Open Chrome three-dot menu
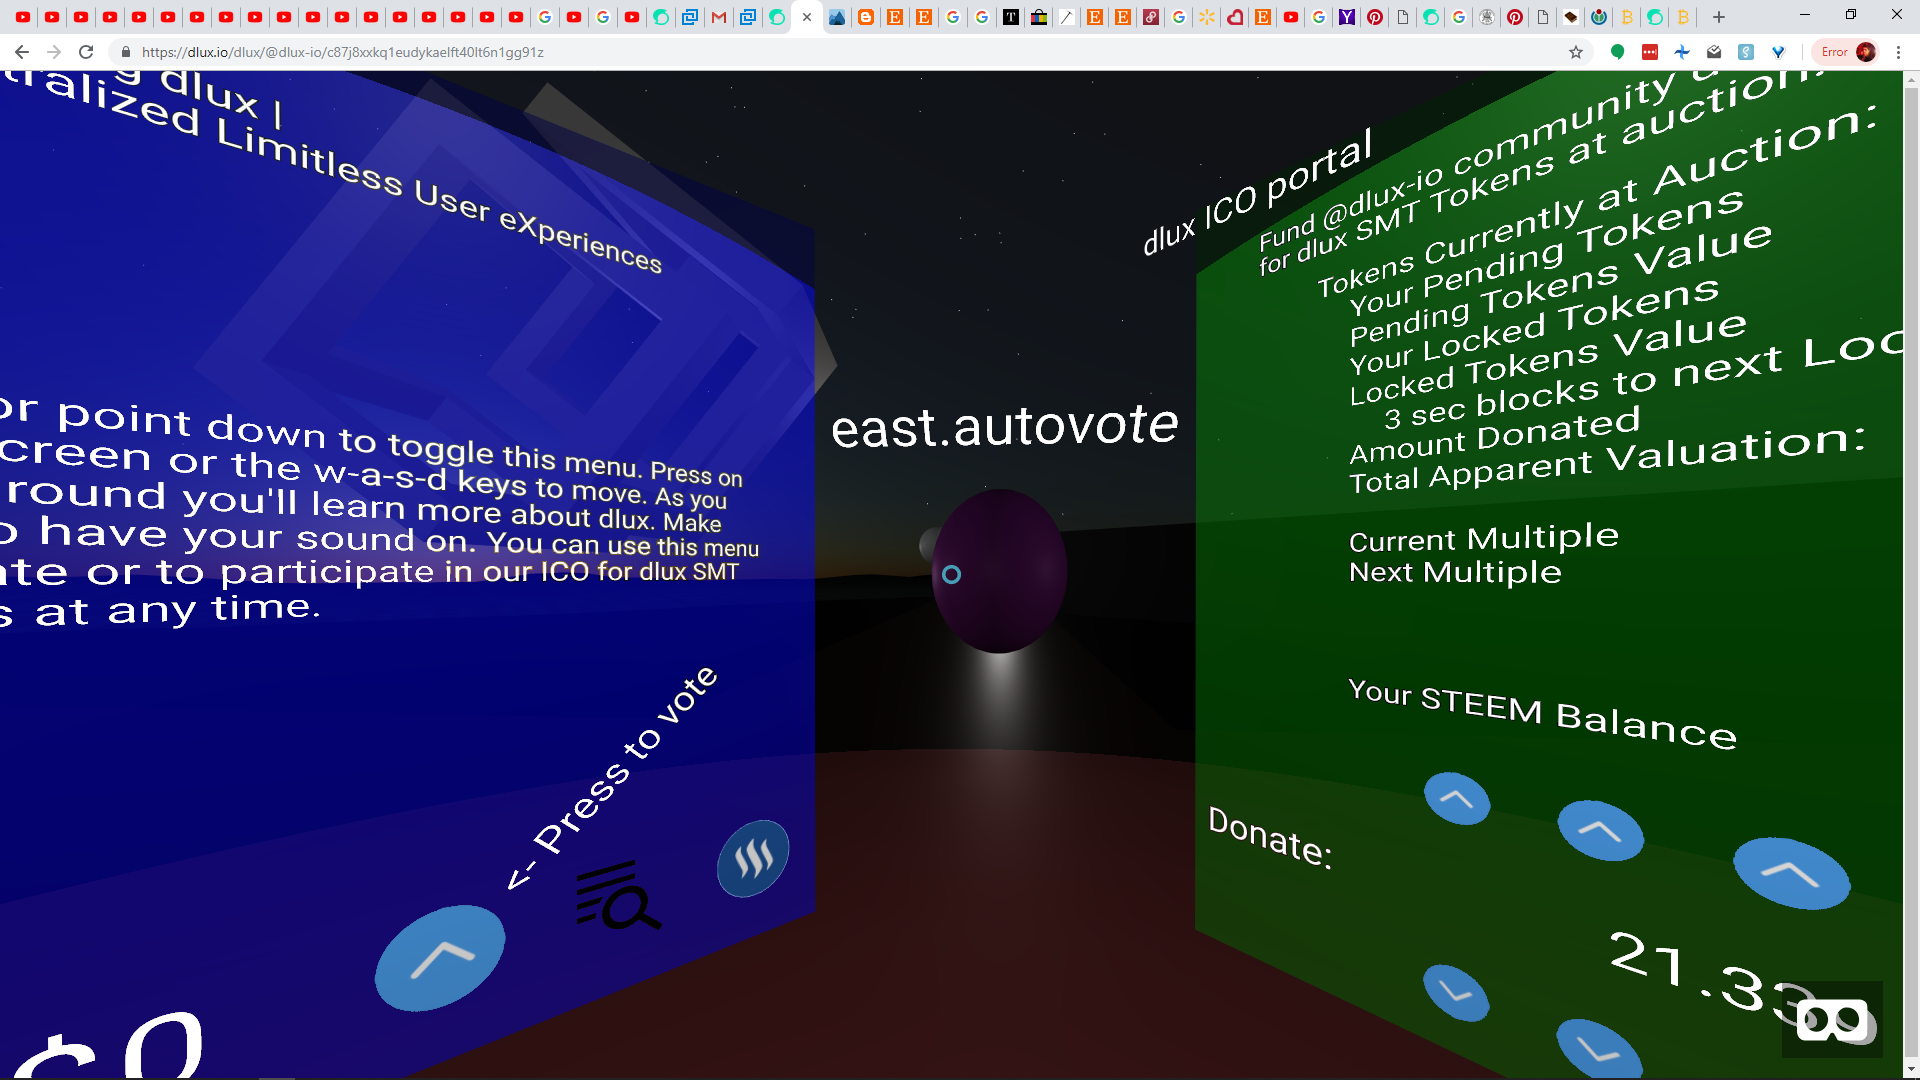Image resolution: width=1920 pixels, height=1080 pixels. [1898, 52]
